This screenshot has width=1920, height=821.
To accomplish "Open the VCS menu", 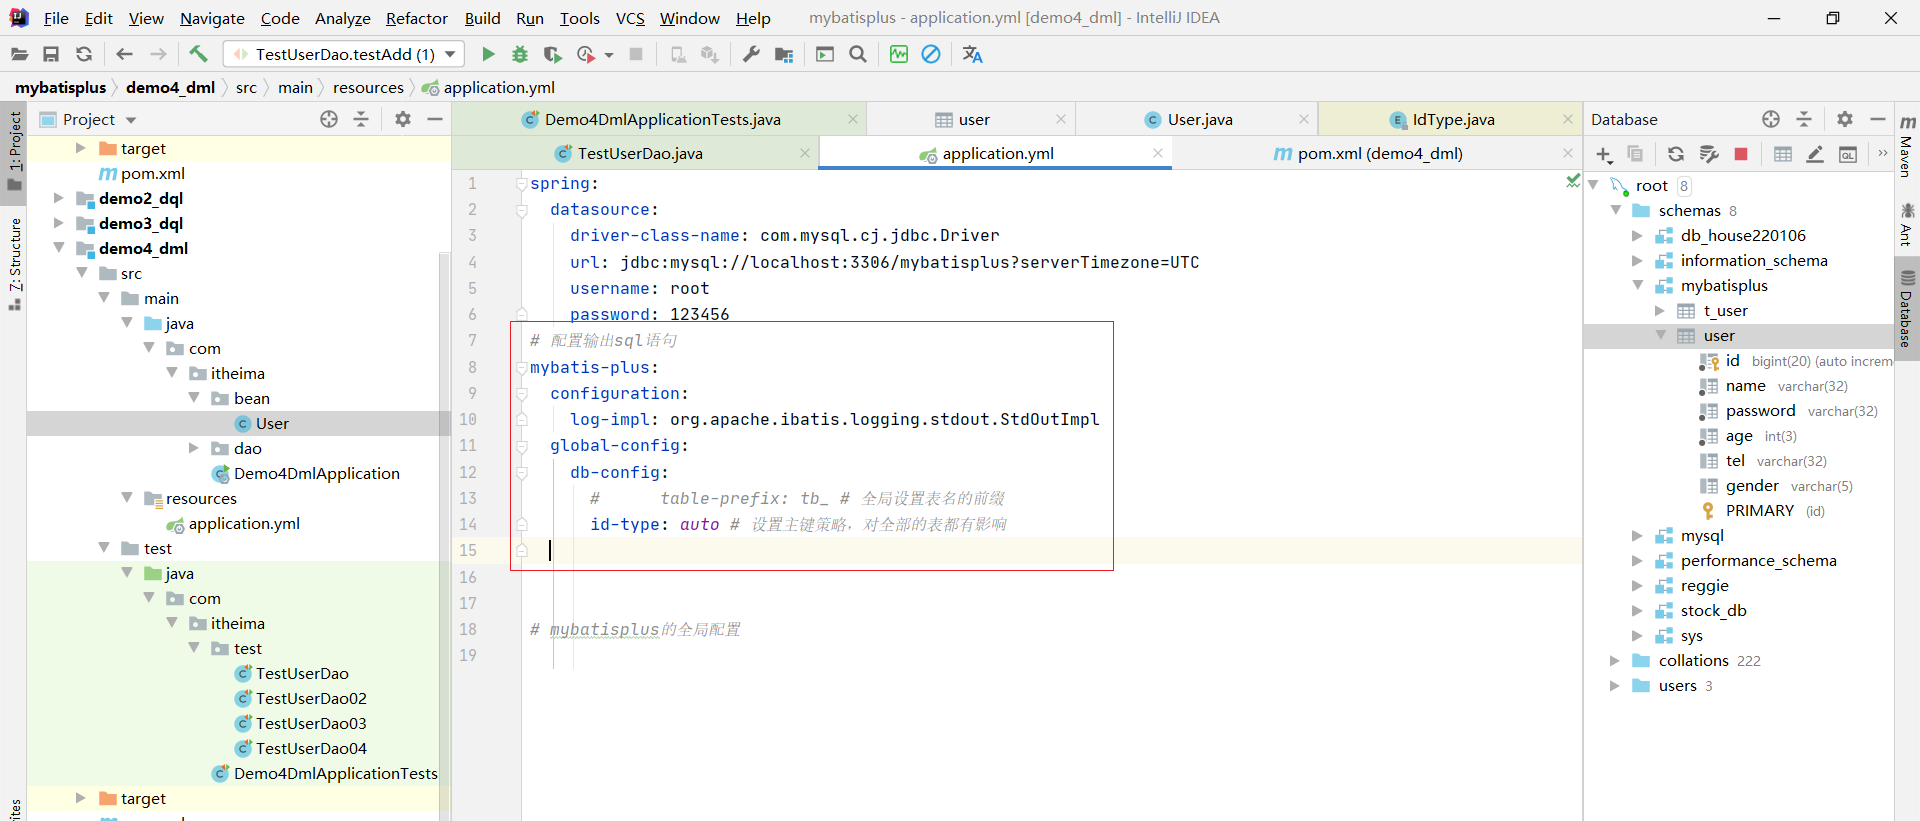I will click(x=630, y=18).
